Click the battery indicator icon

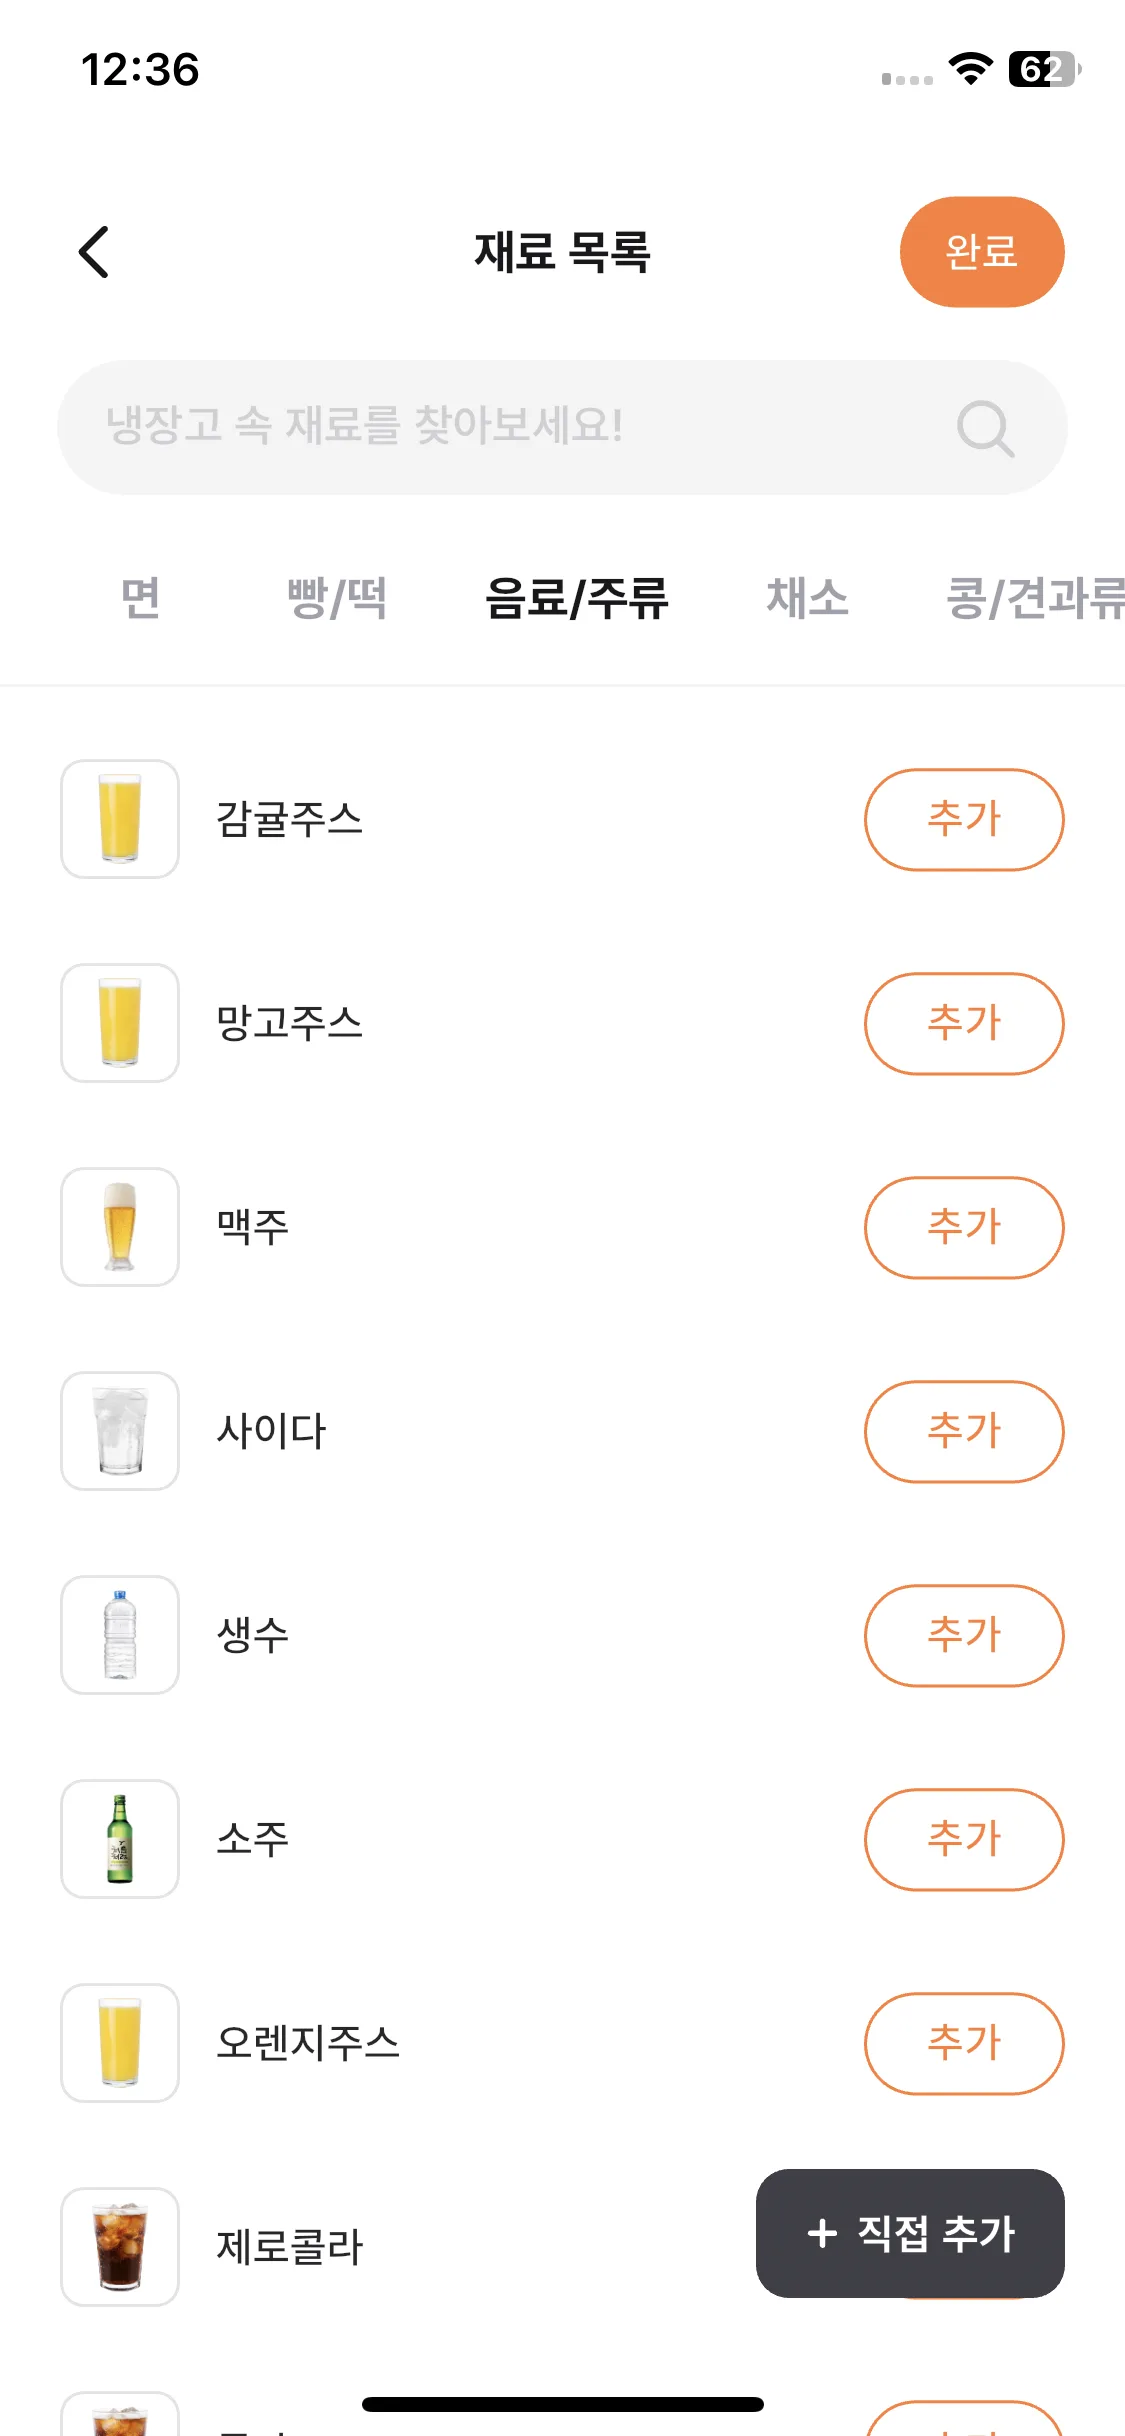(x=1044, y=69)
